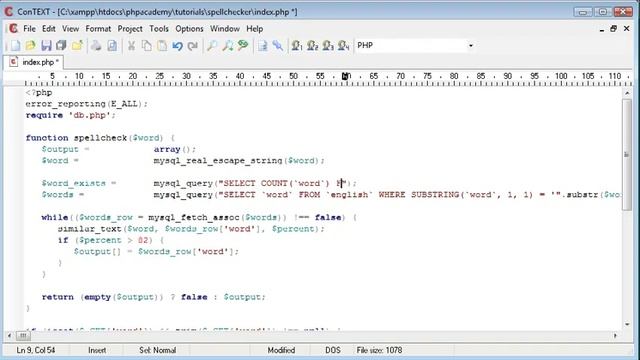Open the Window menu
This screenshot has width=640, height=360.
pyautogui.click(x=225, y=29)
